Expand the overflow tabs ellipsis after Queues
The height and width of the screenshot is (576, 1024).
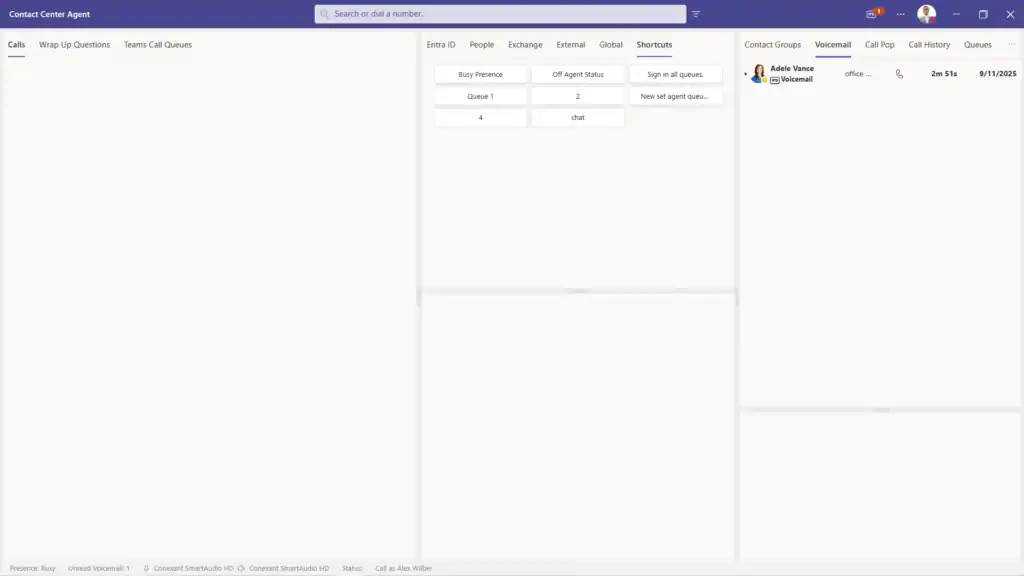[x=1011, y=45]
